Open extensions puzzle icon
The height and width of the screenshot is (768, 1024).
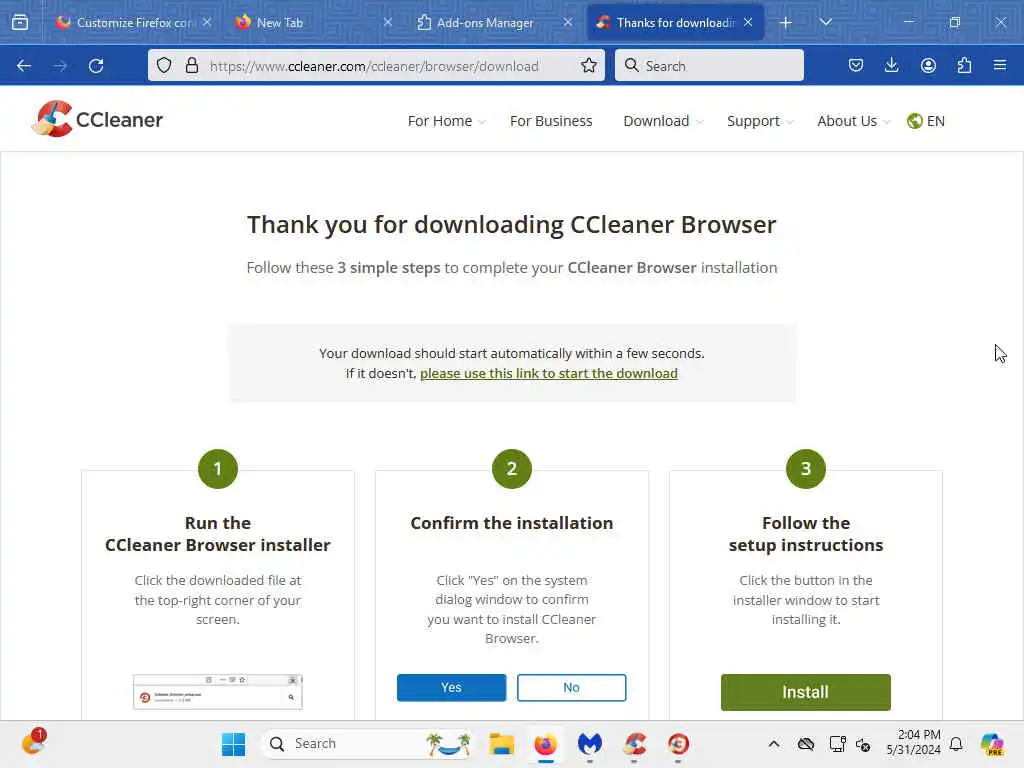964,65
